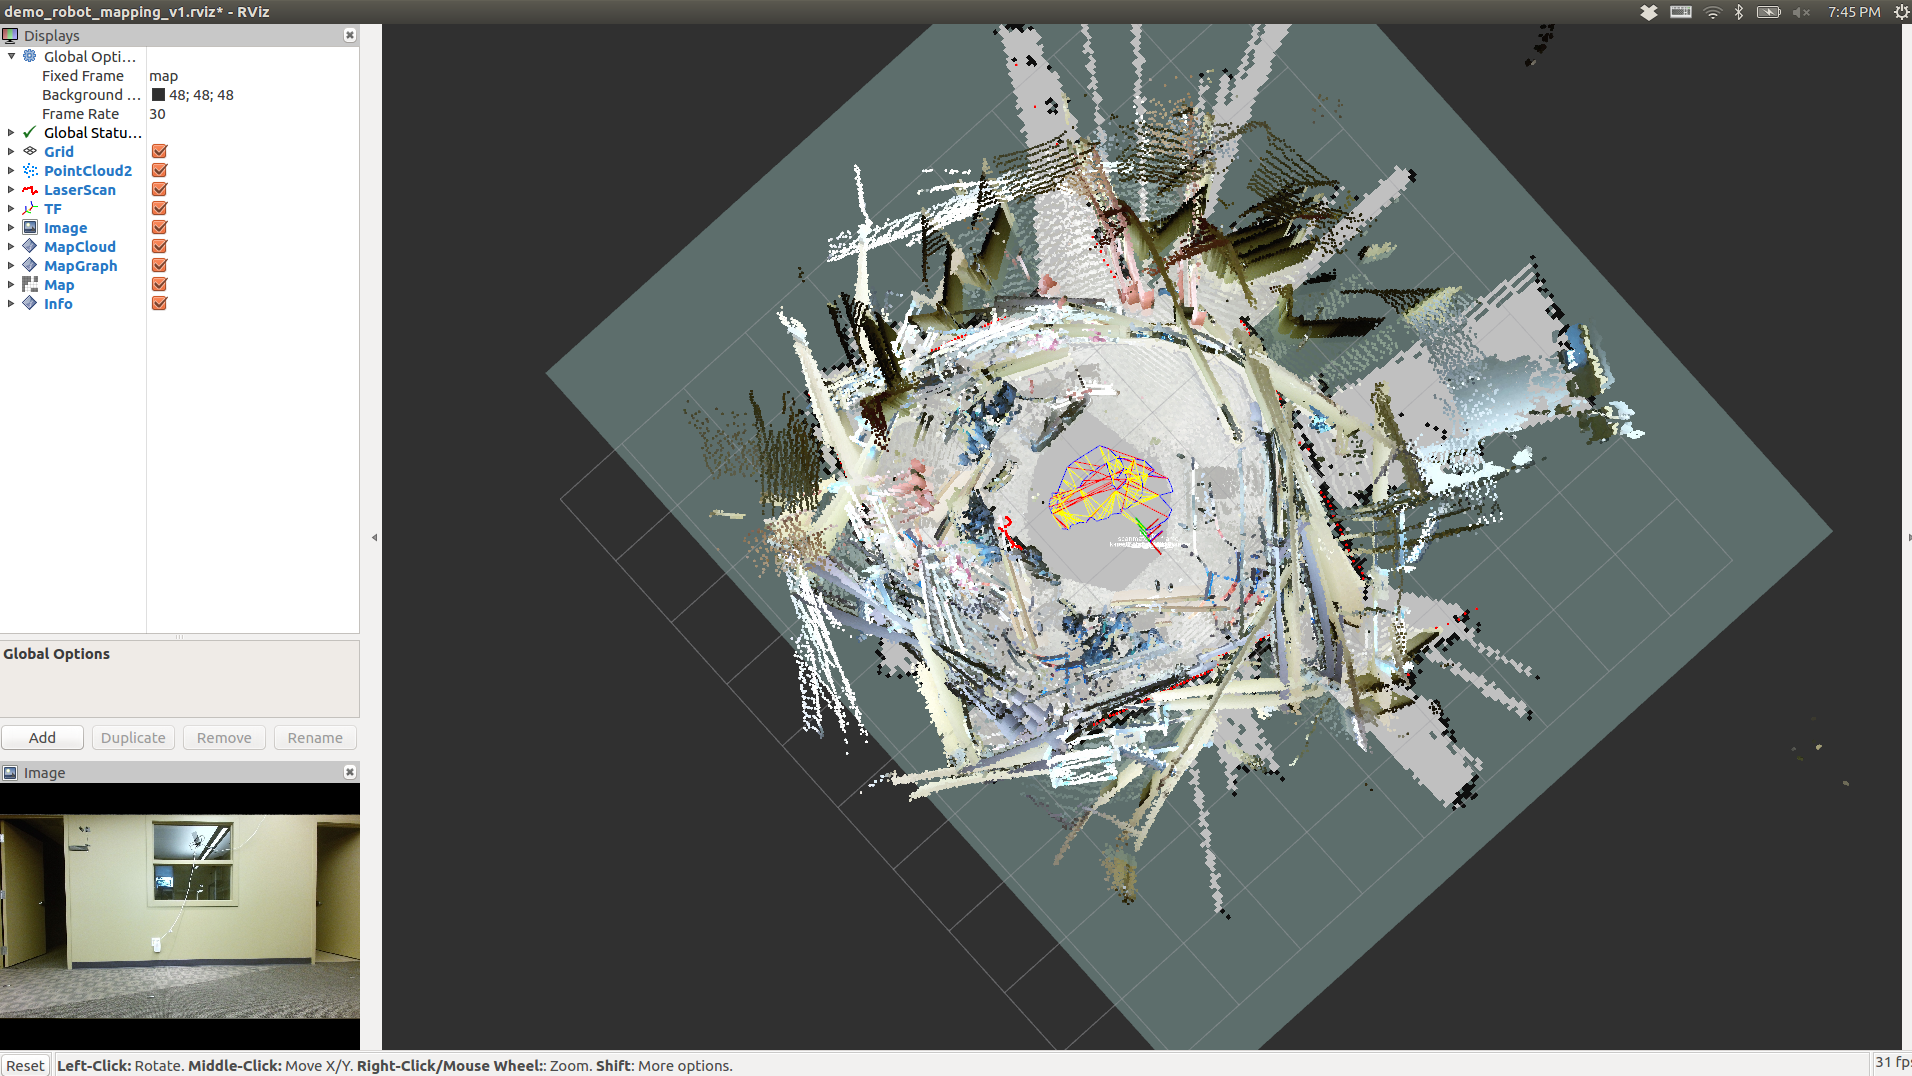Select the Map display icon
The width and height of the screenshot is (1912, 1076).
30,284
